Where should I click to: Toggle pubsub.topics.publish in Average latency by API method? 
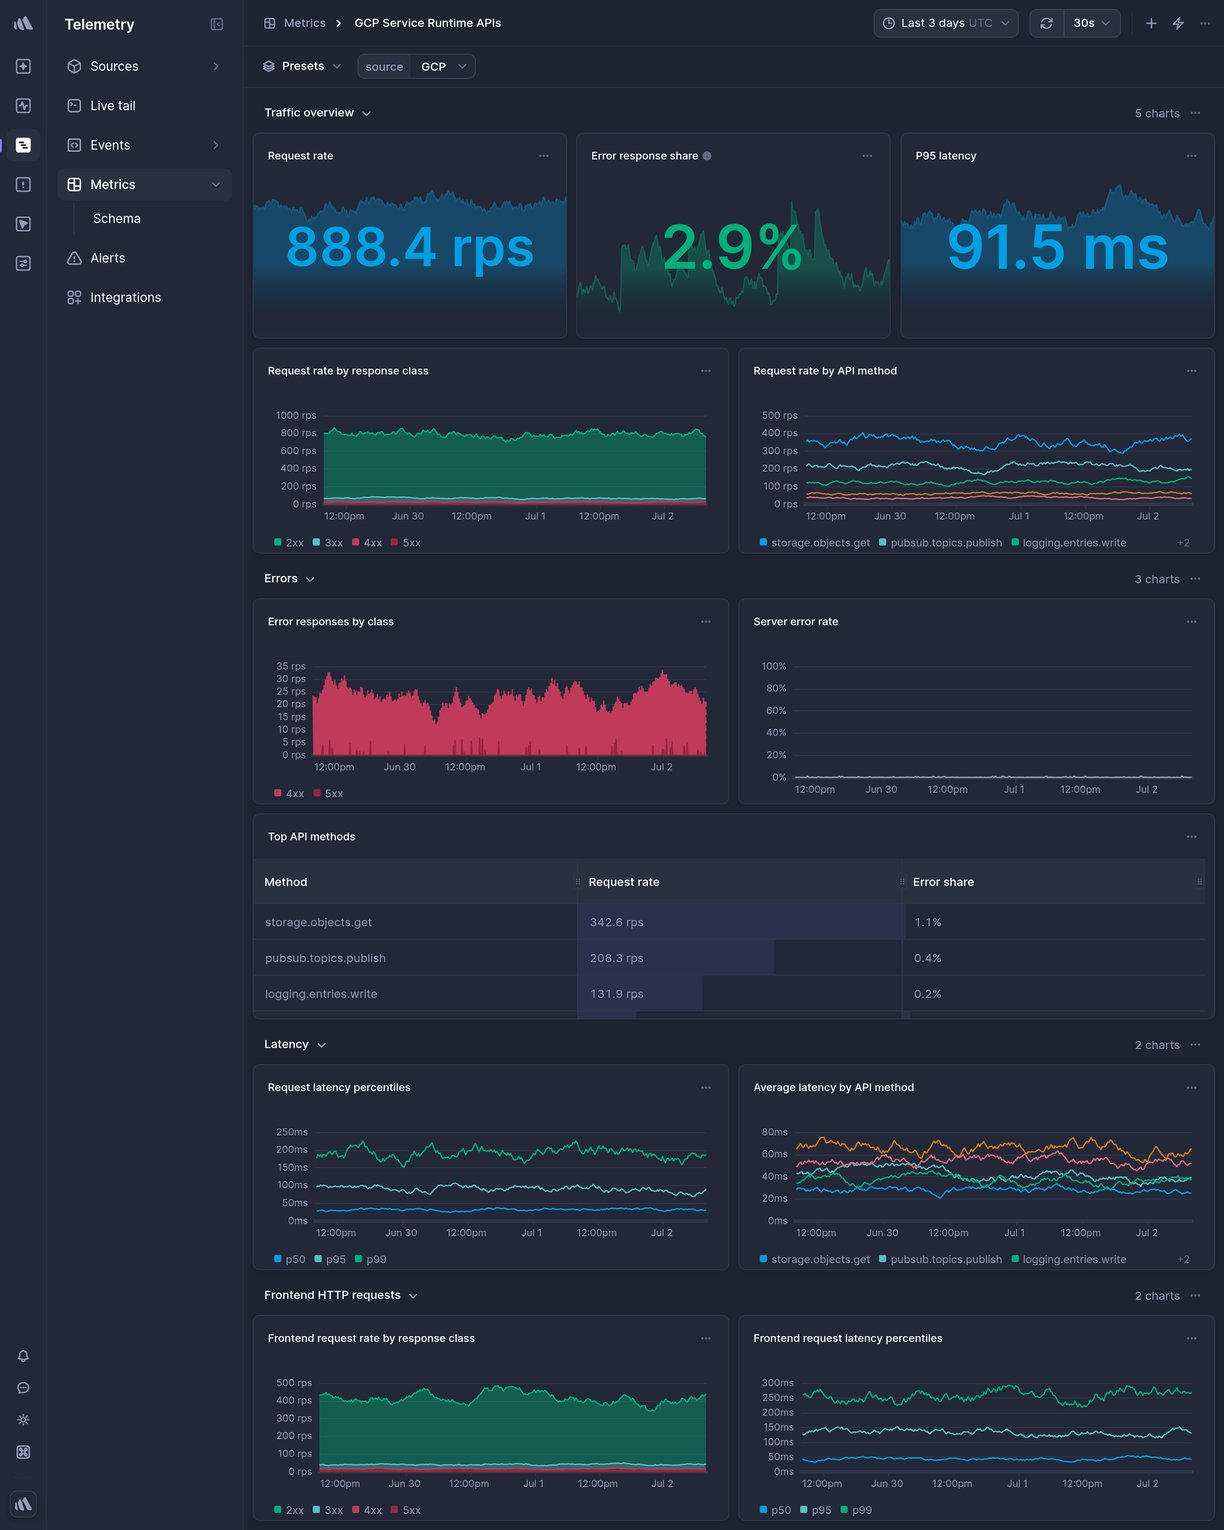(941, 1260)
